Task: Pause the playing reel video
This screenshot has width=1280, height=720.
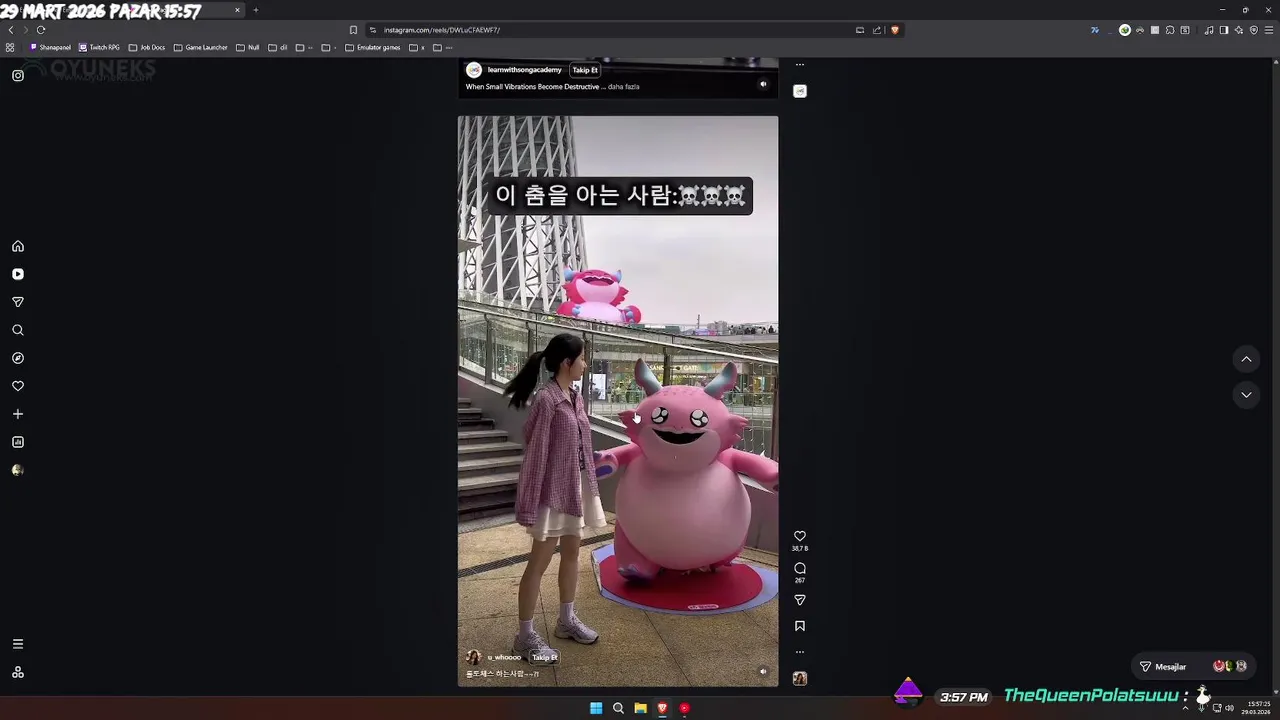Action: (x=618, y=400)
